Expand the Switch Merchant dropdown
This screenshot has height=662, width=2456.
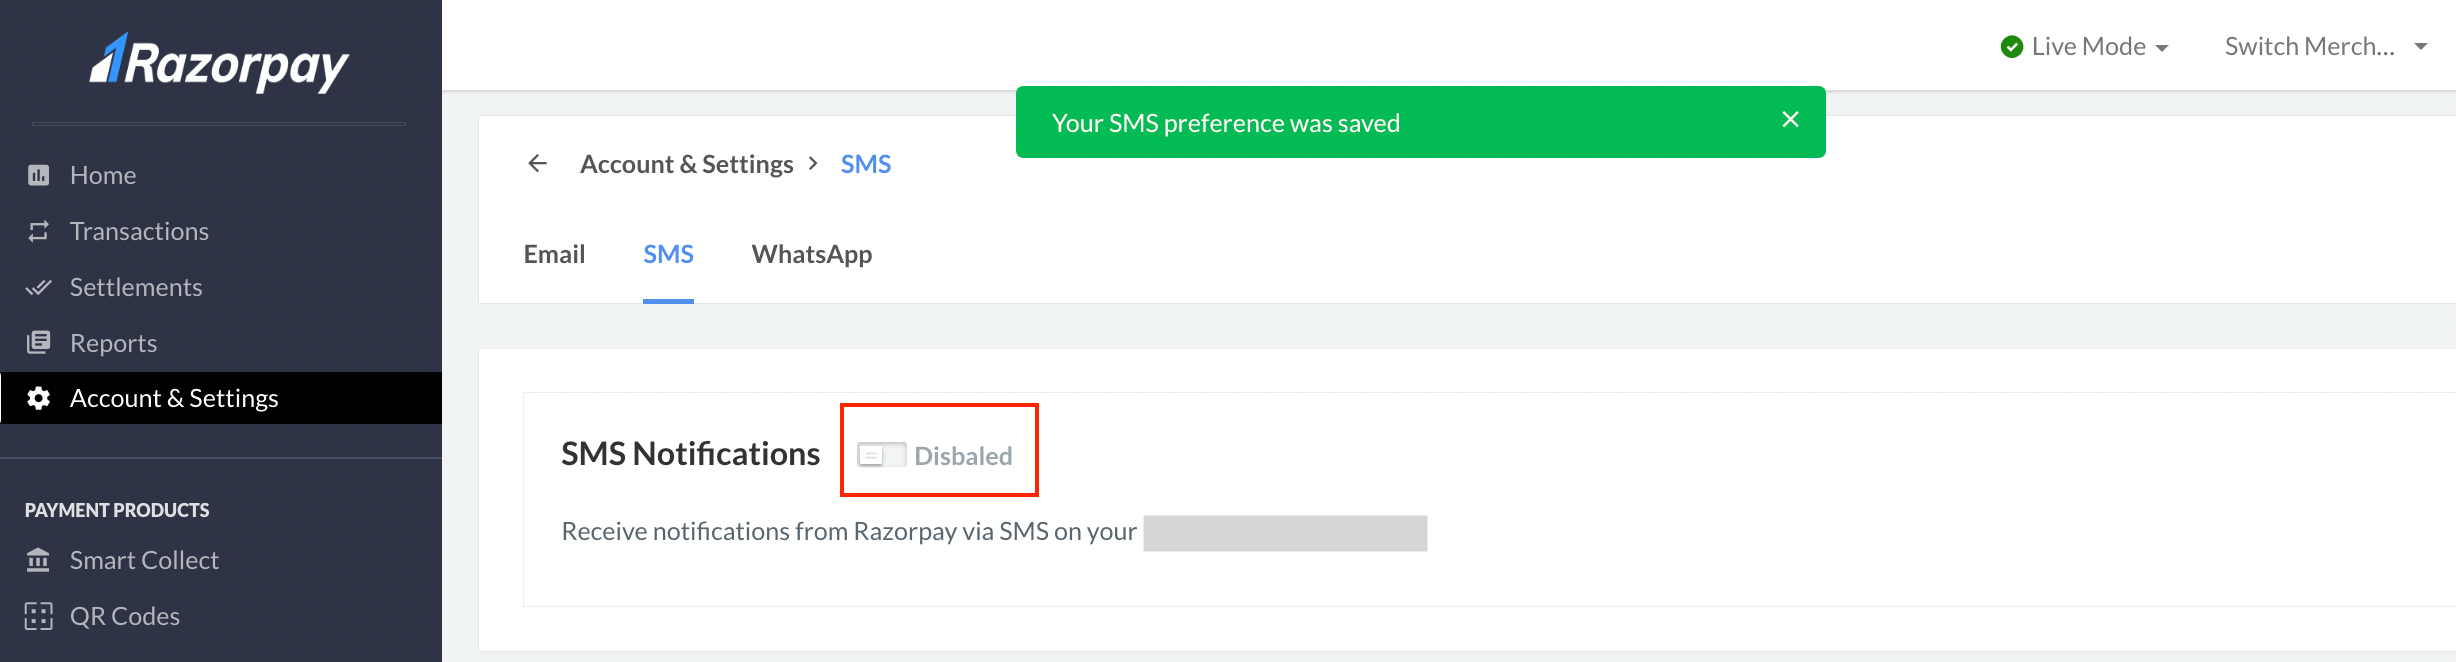point(2325,47)
